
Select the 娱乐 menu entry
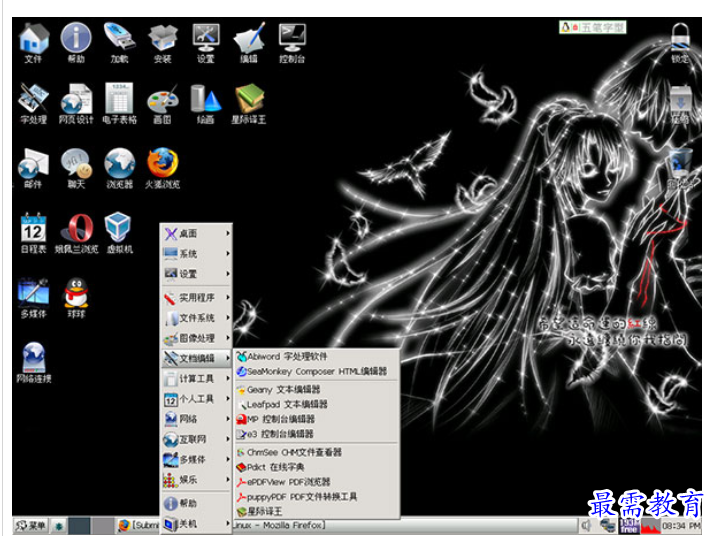click(x=197, y=480)
